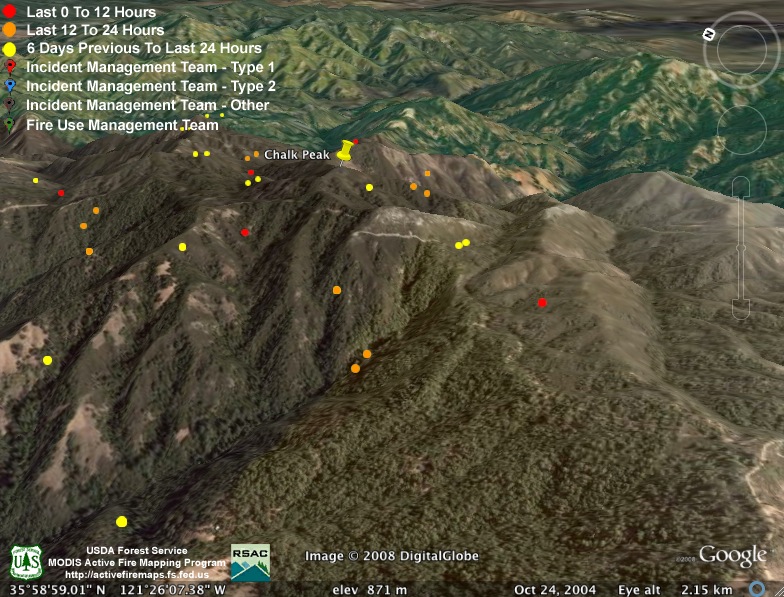784x597 pixels.
Task: Click the red Last 0 To 12 Hours legend dot
Action: click(x=10, y=12)
